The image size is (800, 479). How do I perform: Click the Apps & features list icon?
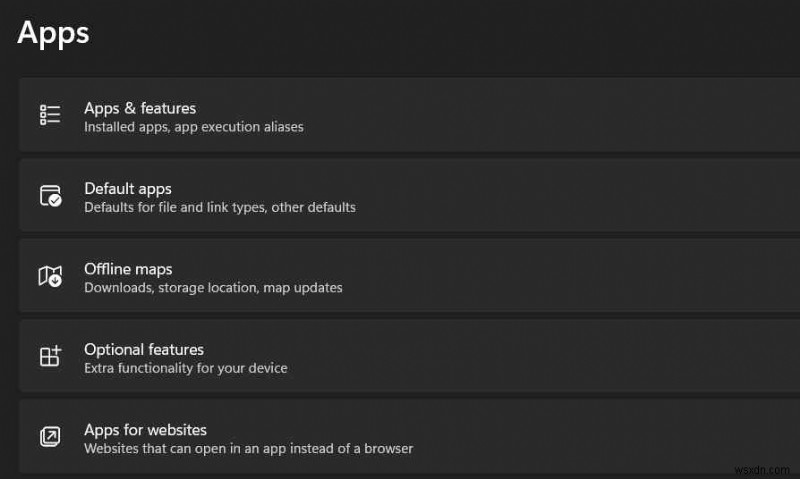point(50,115)
